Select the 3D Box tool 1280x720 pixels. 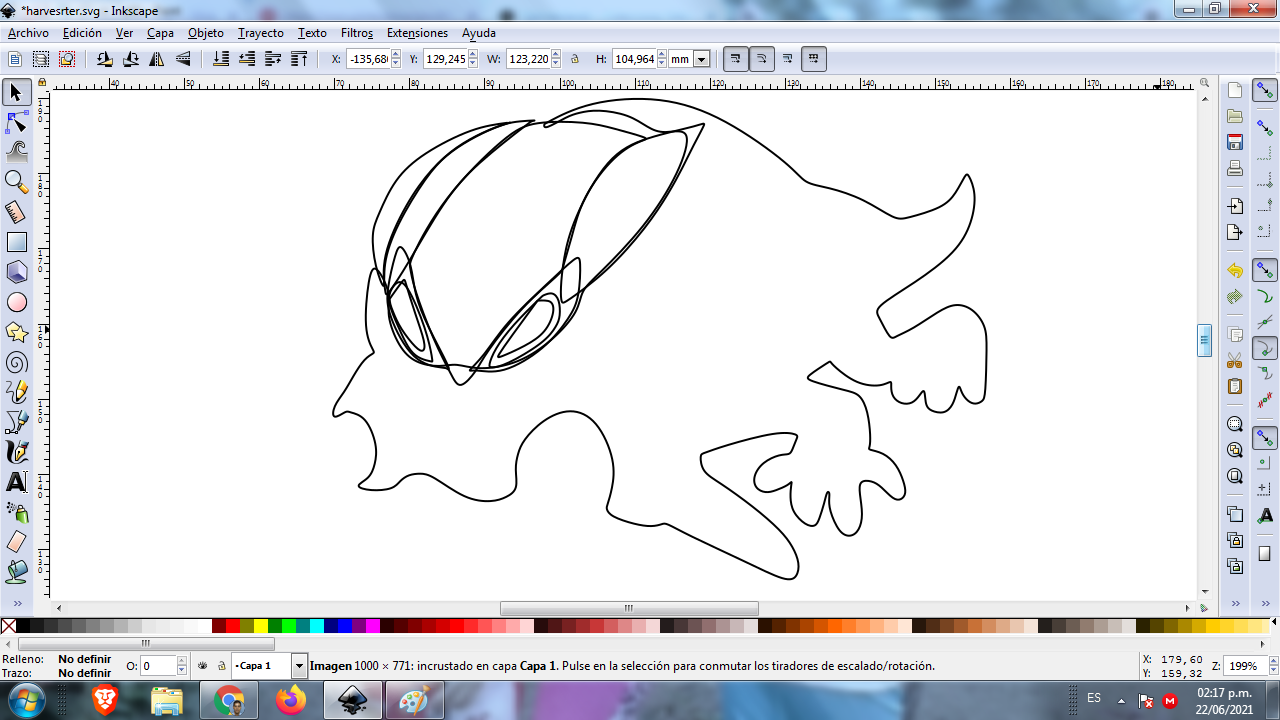point(16,272)
